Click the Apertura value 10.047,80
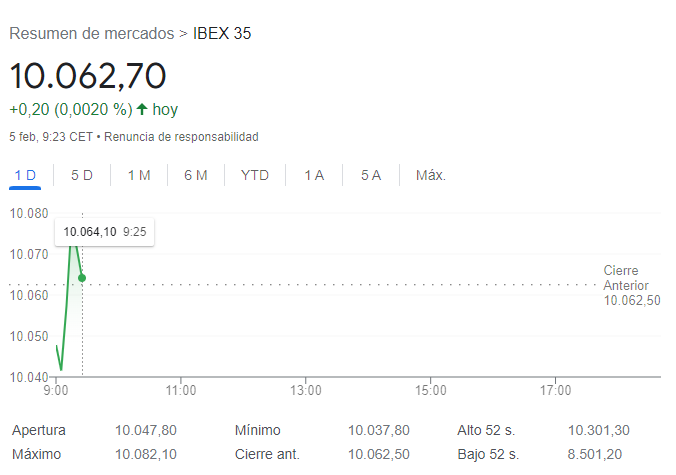Screen dimensions: 676x475 click(146, 430)
